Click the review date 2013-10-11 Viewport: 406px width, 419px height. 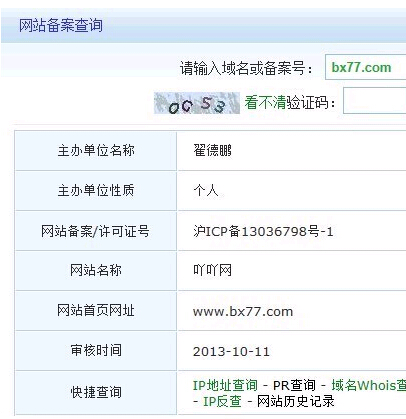tap(231, 351)
